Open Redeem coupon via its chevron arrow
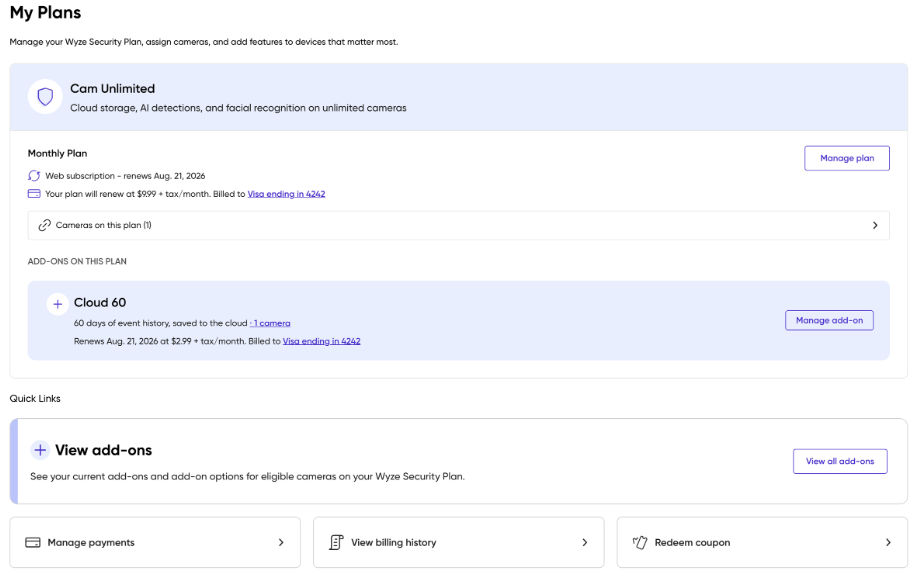Viewport: 915px width, 575px height. pos(888,542)
